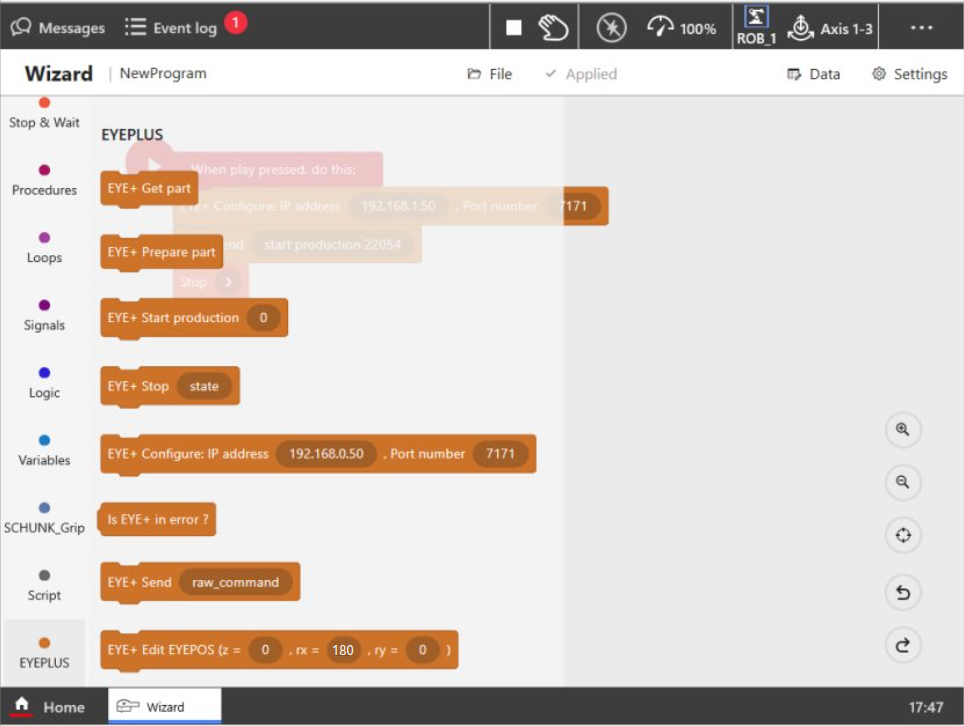964x726 pixels.
Task: Open the robot speed gauge at 100%
Action: click(682, 26)
